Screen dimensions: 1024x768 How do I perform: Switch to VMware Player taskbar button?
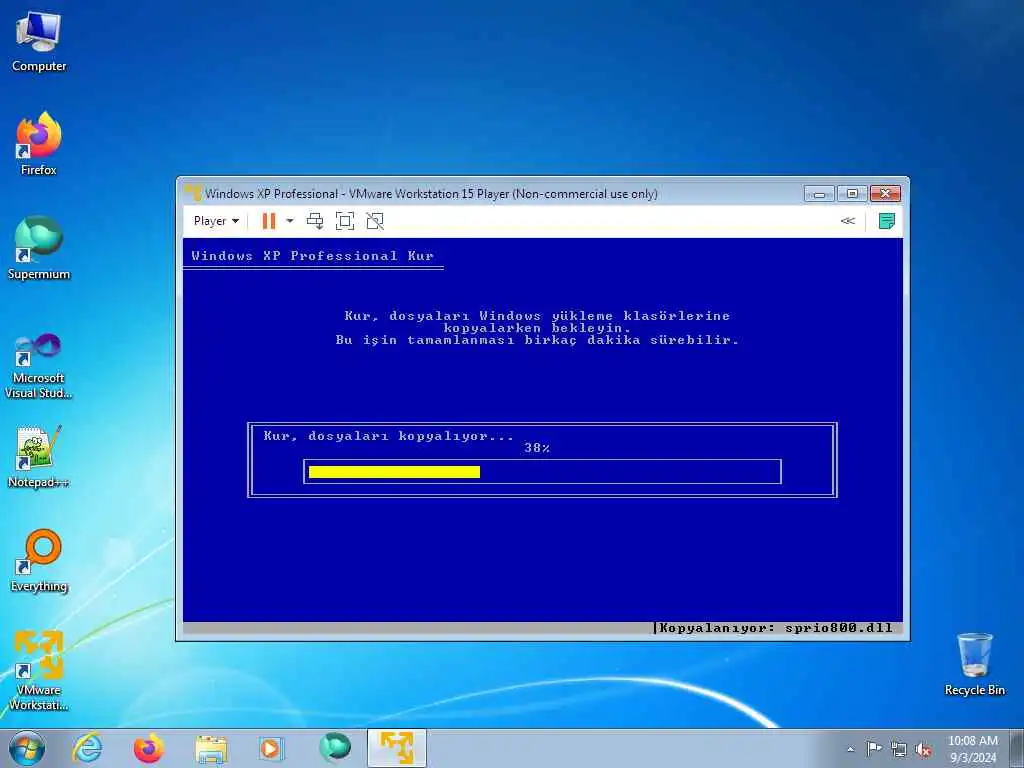click(x=396, y=748)
